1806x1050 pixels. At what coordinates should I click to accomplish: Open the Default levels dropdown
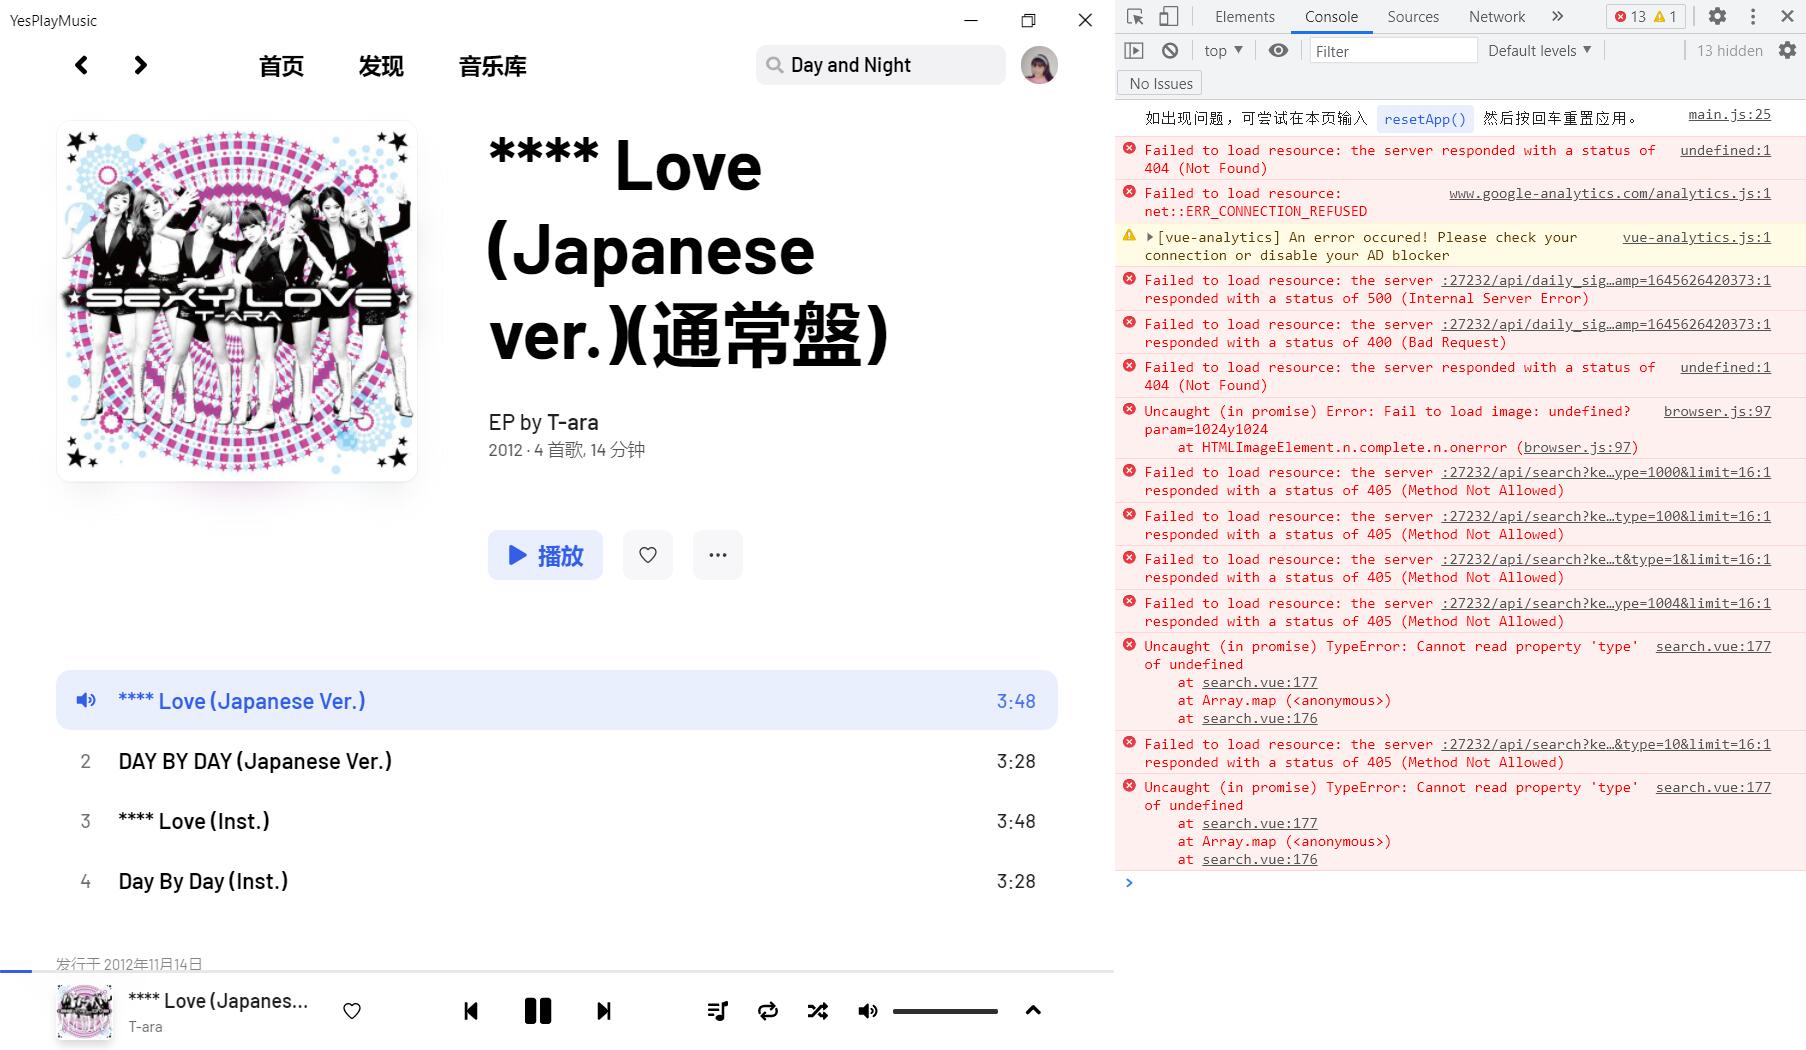pos(1539,51)
